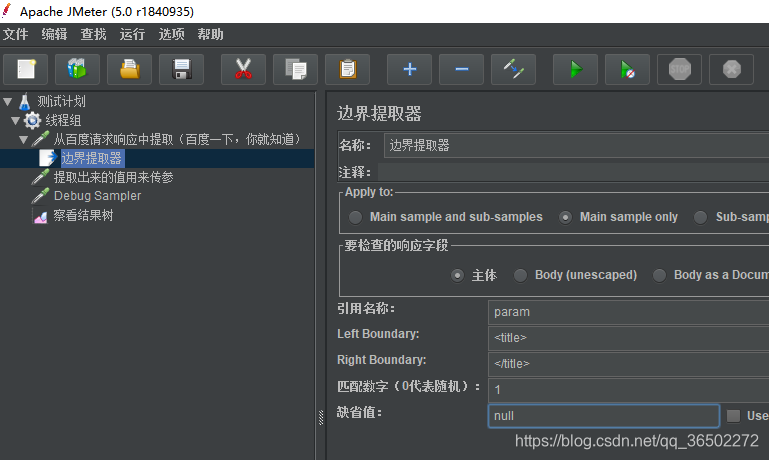Image resolution: width=769 pixels, height=460 pixels.
Task: Select 测试计划 in the tree
Action: point(61,102)
